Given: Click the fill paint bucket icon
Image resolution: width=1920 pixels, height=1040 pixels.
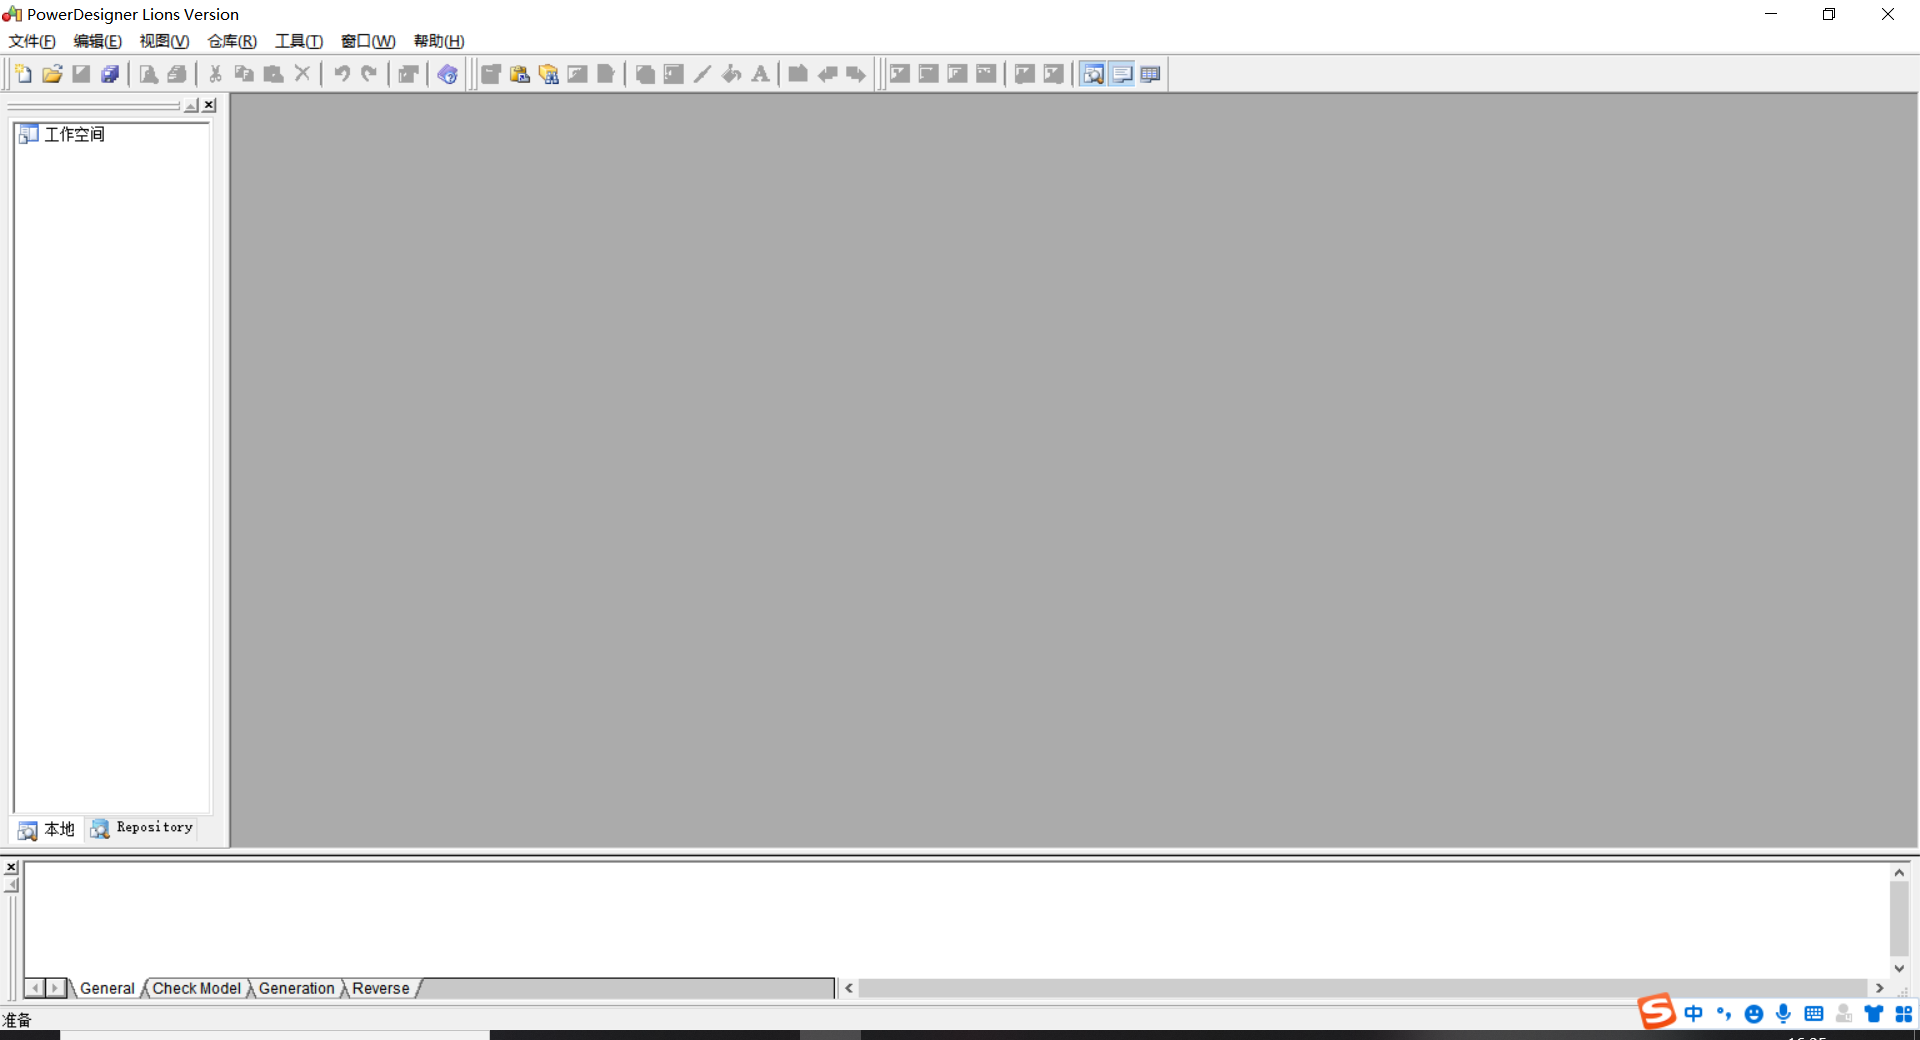Looking at the screenshot, I should [732, 74].
